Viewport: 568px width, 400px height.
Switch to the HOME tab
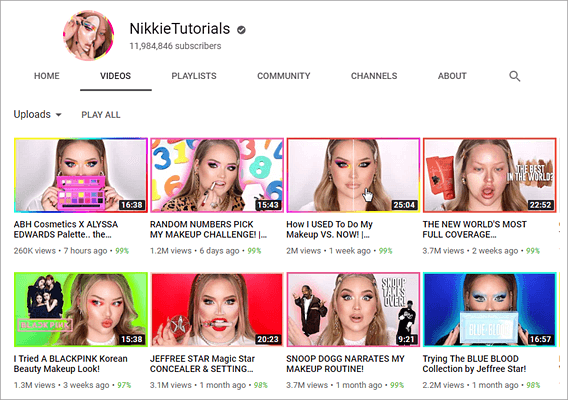point(47,76)
